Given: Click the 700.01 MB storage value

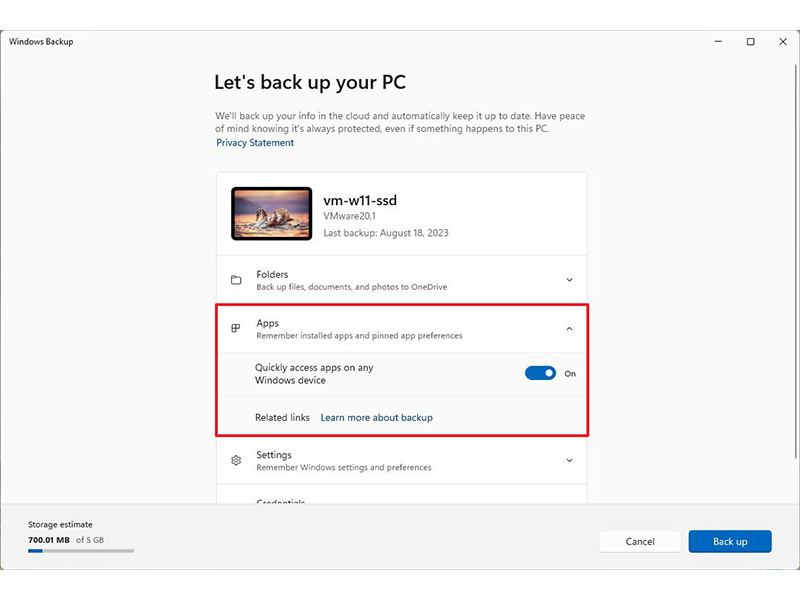Looking at the screenshot, I should coord(49,540).
